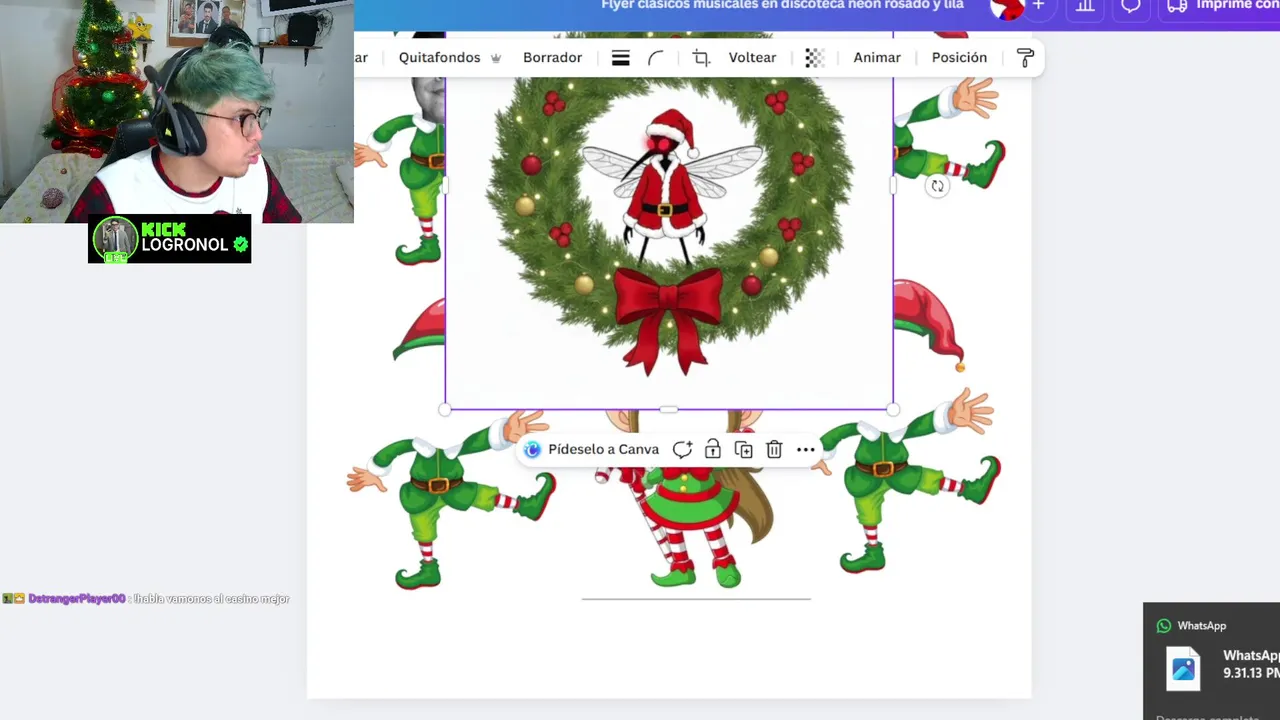Open border style lines icon
The width and height of the screenshot is (1280, 720).
pyautogui.click(x=620, y=58)
